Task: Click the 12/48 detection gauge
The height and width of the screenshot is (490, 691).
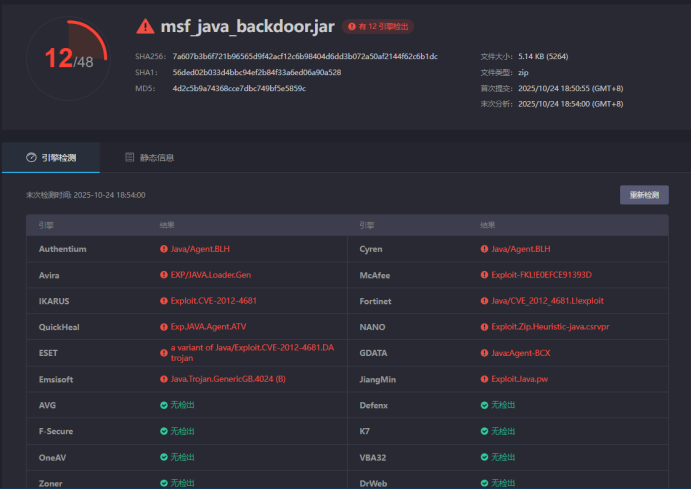Action: pyautogui.click(x=69, y=58)
